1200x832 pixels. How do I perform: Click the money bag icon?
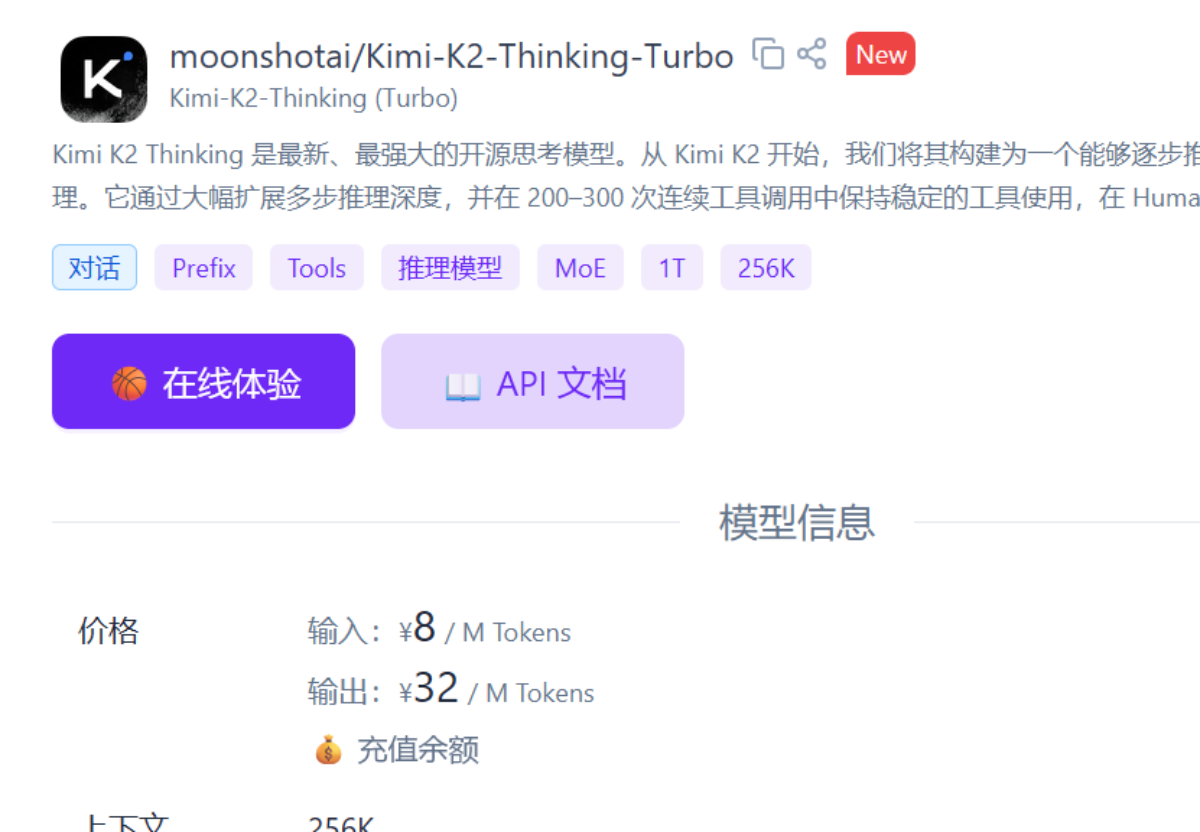[328, 749]
